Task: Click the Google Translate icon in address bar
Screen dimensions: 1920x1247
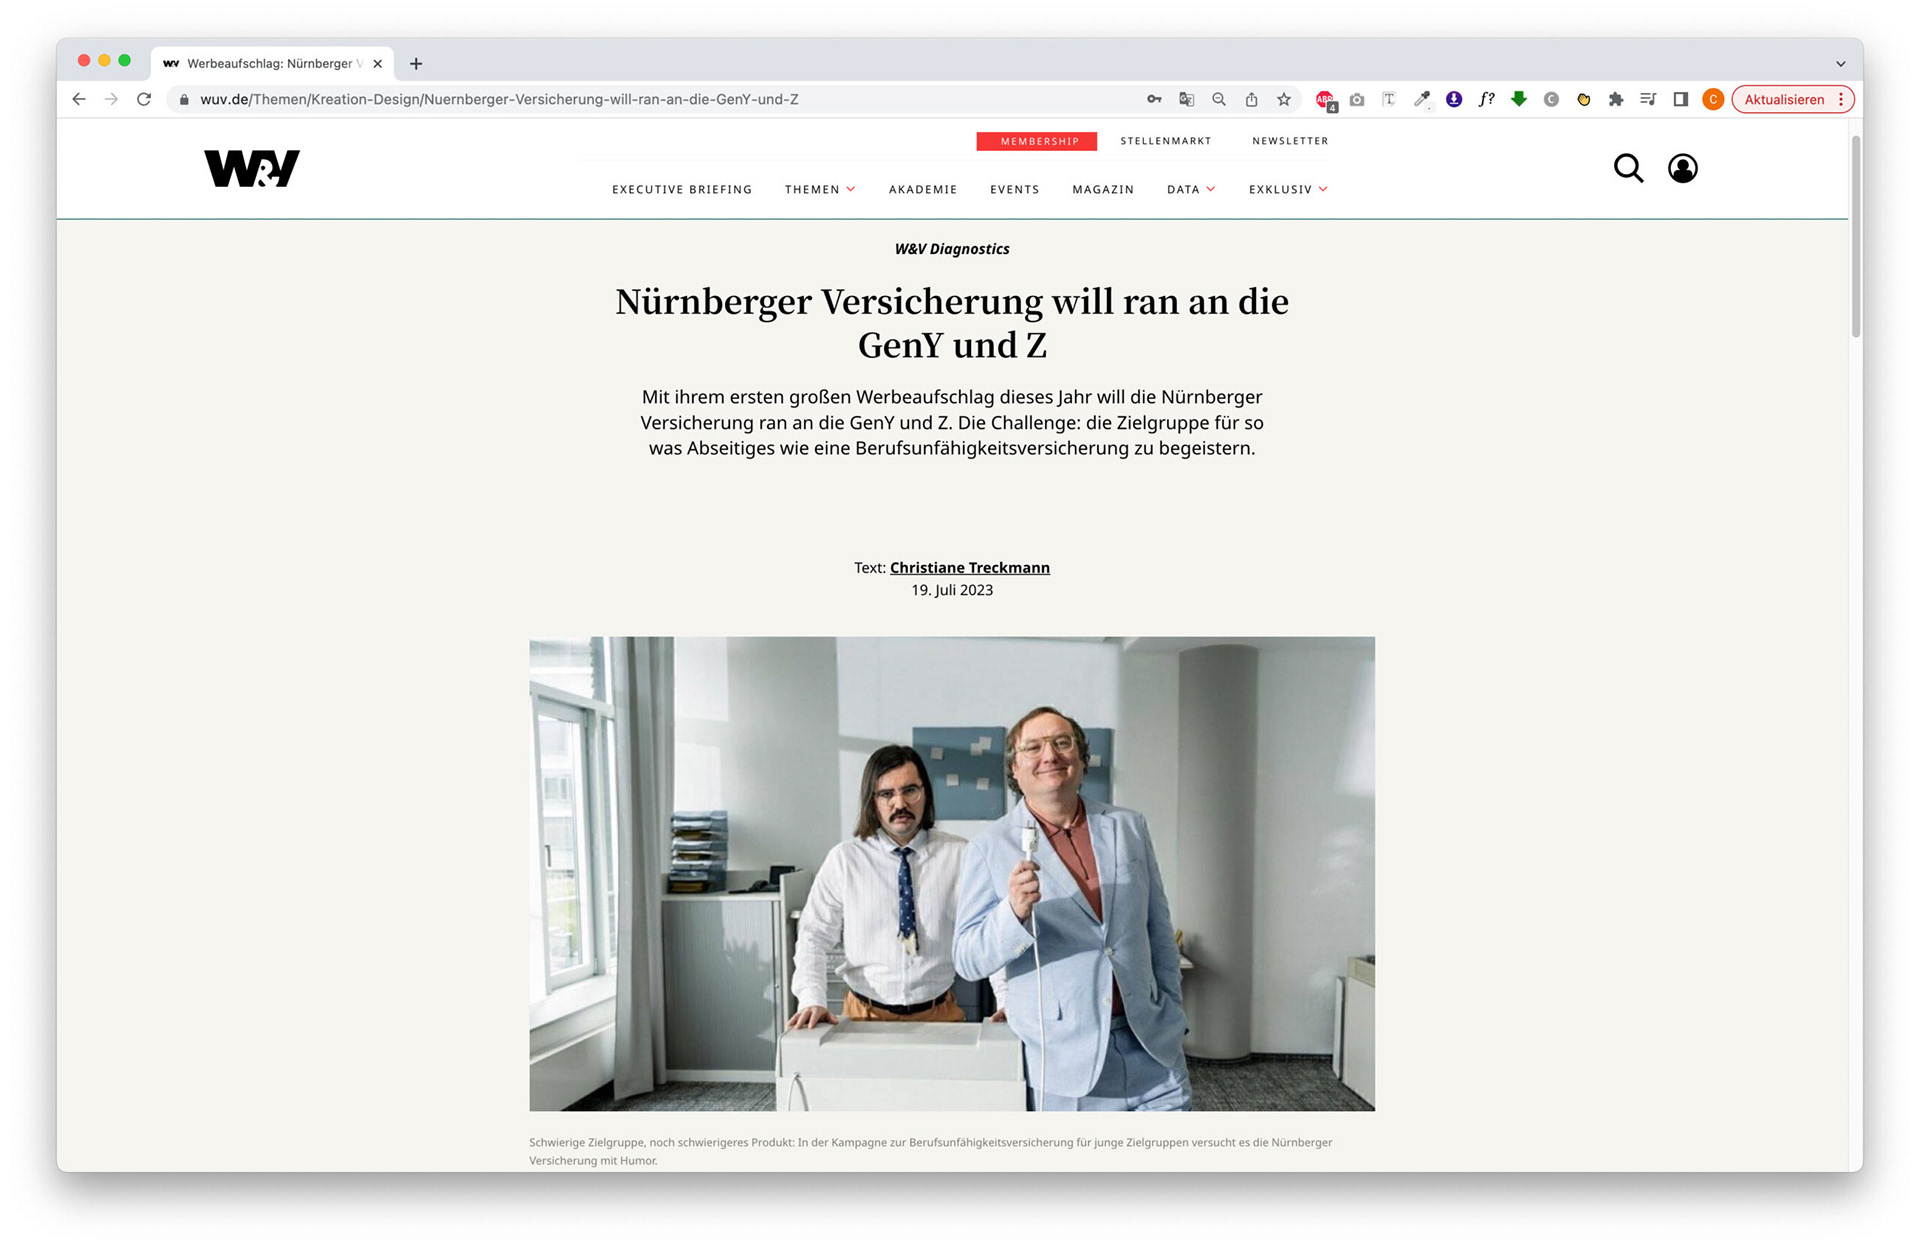Action: tap(1187, 99)
